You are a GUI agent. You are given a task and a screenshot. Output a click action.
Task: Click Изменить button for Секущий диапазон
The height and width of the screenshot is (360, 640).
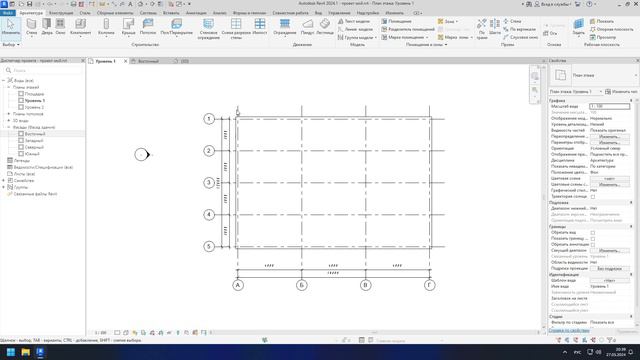click(610, 251)
